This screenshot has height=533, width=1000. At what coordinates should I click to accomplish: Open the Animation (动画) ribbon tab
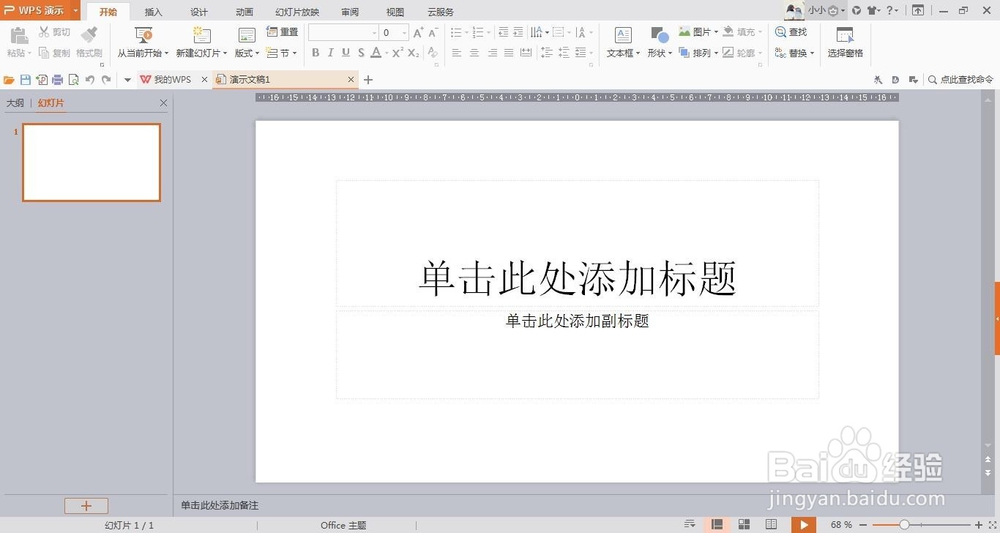[x=244, y=11]
